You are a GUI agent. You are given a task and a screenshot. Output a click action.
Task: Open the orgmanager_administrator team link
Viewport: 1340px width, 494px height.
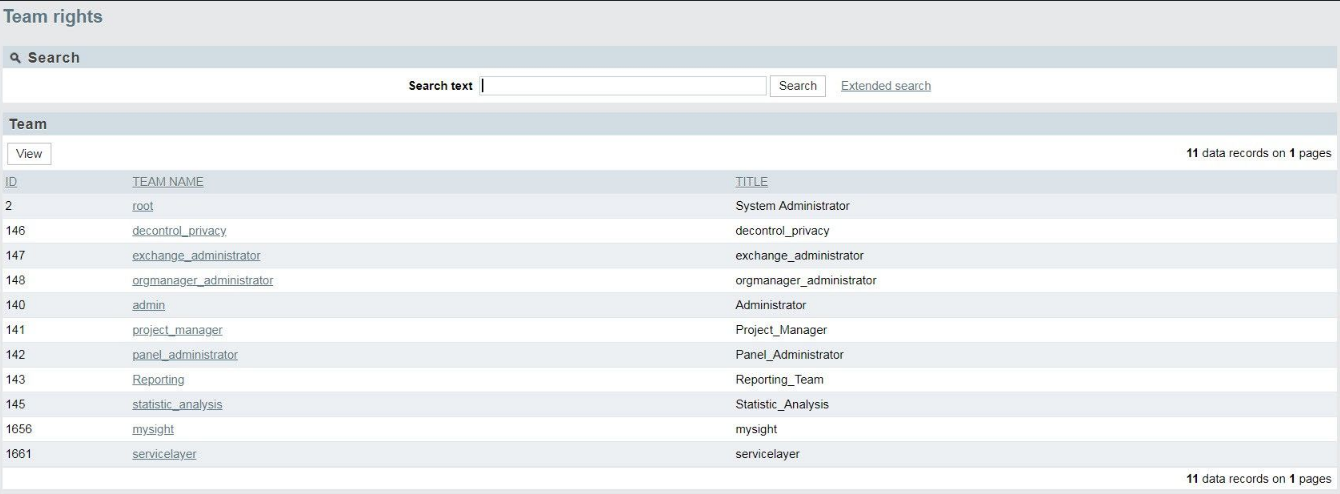point(203,281)
